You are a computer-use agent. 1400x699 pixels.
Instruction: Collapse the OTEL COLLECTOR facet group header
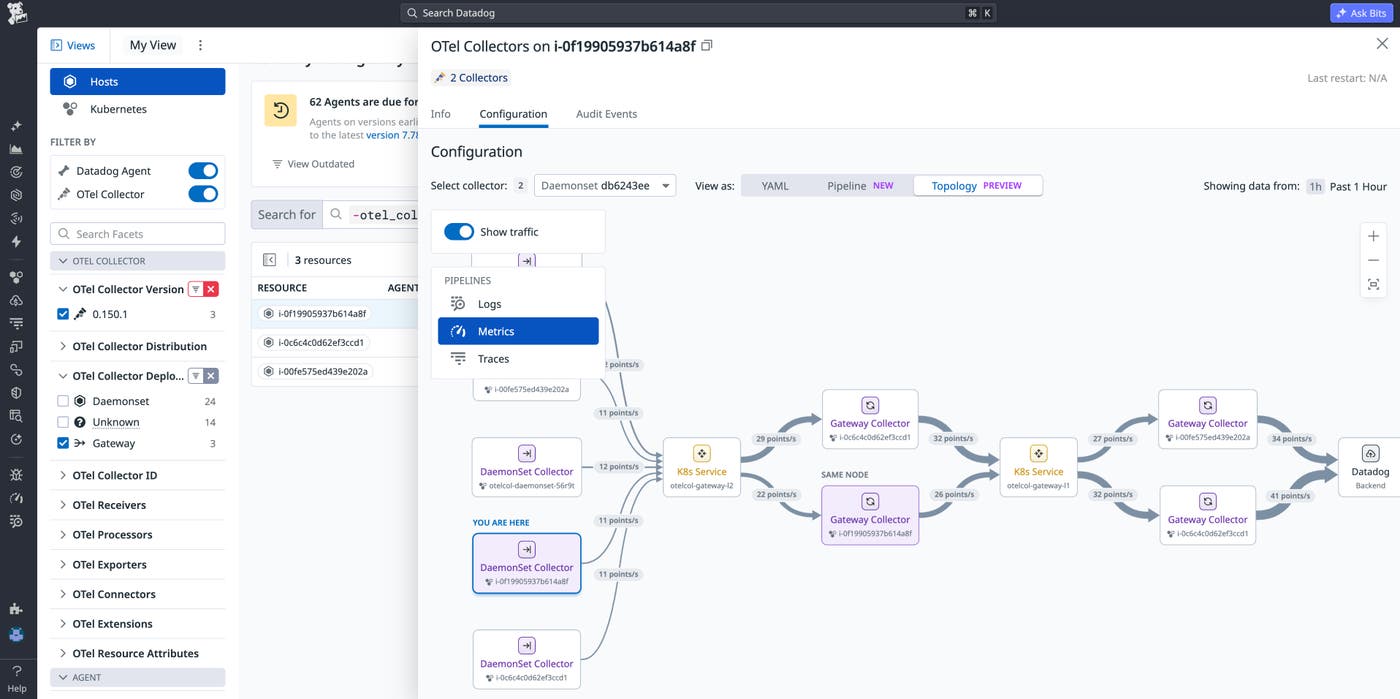click(x=137, y=261)
